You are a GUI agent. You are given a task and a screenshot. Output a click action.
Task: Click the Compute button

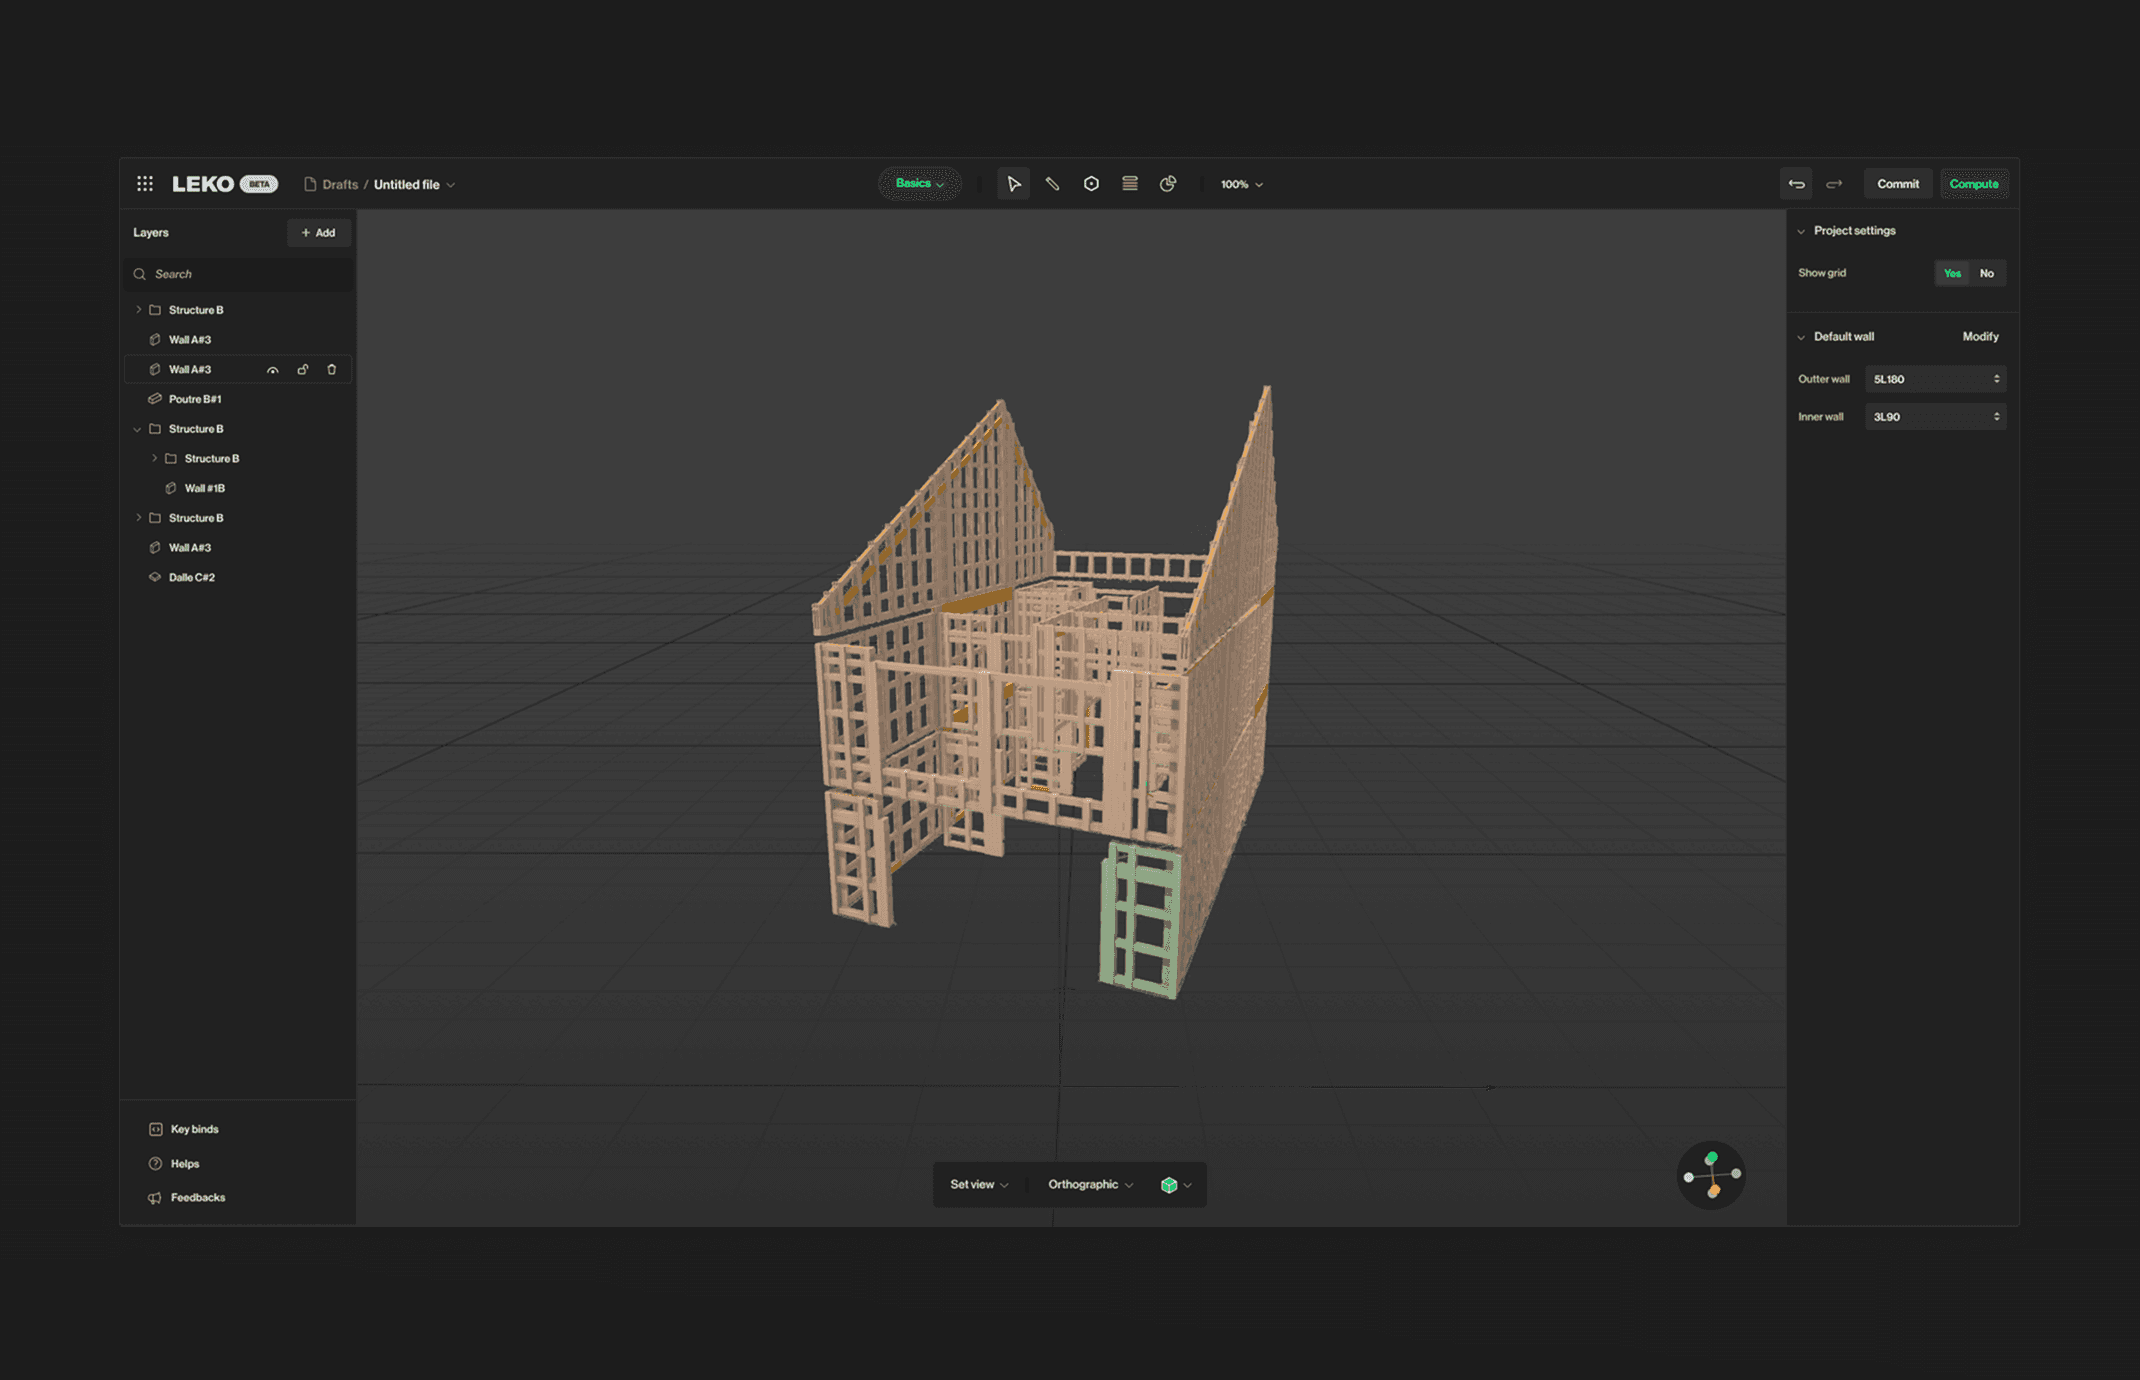click(x=1973, y=184)
